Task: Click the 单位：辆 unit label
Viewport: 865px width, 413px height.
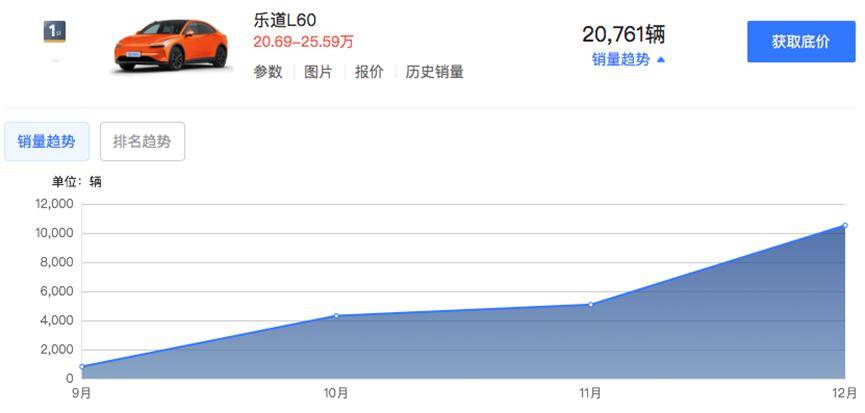Action: (77, 182)
